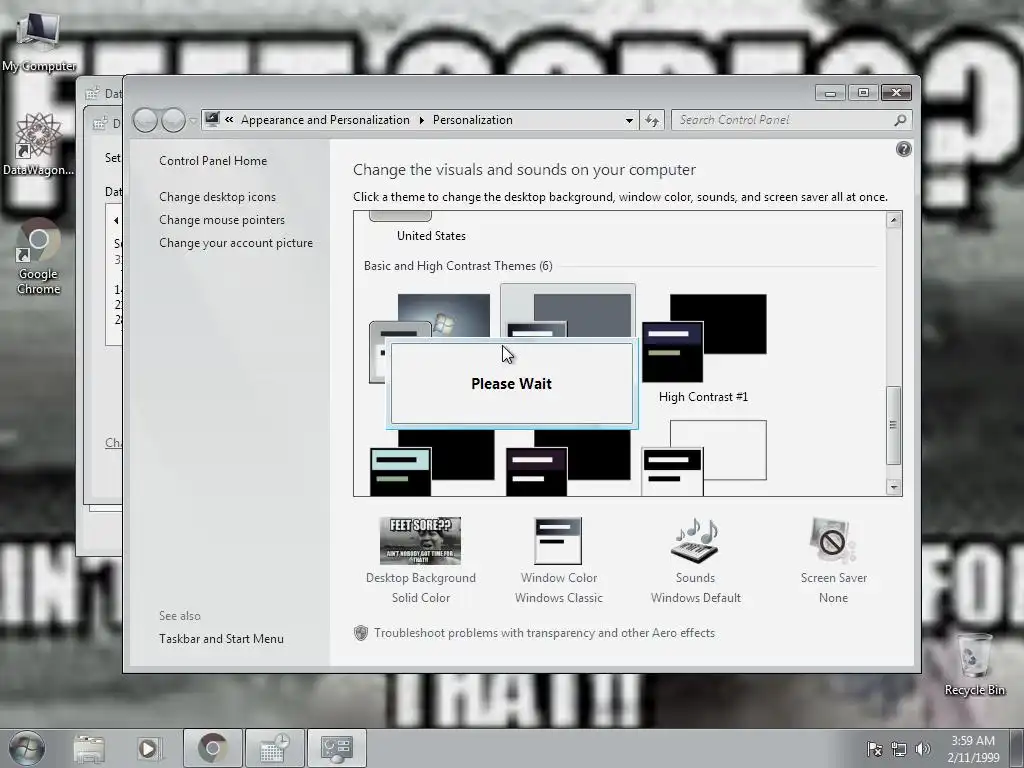Screen dimensions: 1024x768
Task: Open the Desktop Background settings icon
Action: point(421,541)
